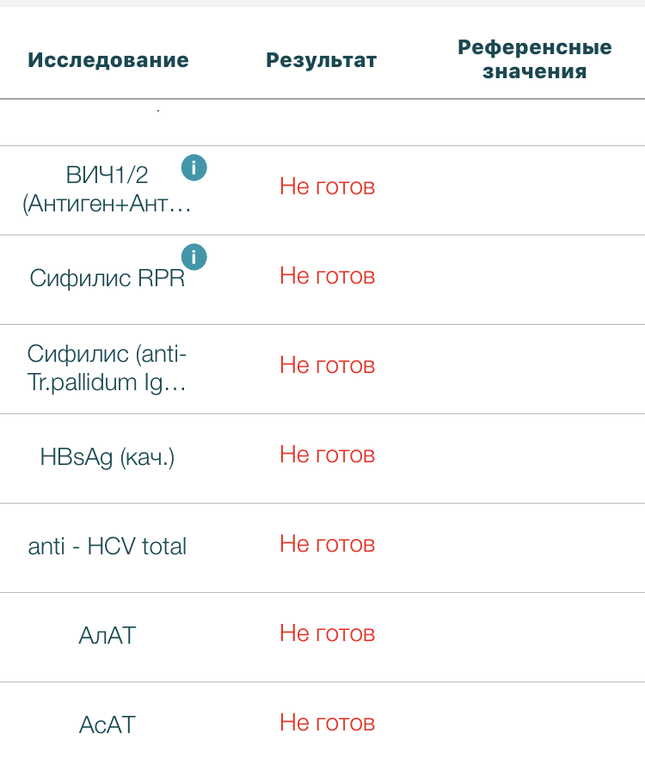The height and width of the screenshot is (770, 645).
Task: Open the anti - HCV total test
Action: point(107,547)
